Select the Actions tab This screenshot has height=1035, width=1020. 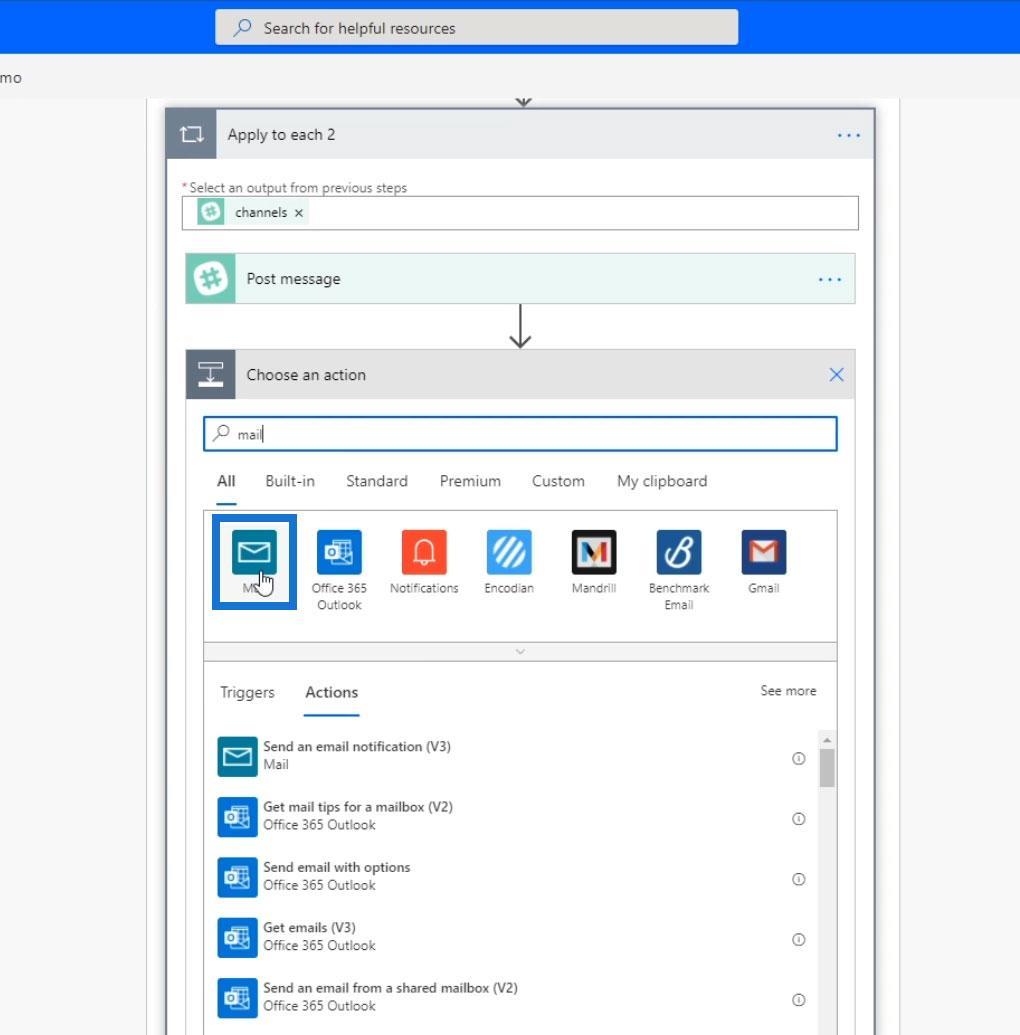pyautogui.click(x=331, y=692)
